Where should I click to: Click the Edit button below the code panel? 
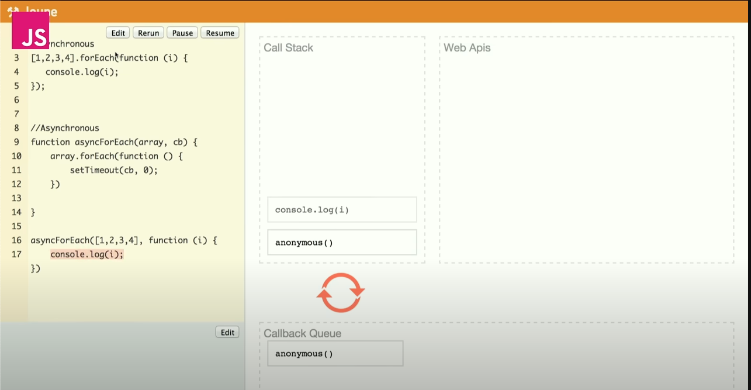point(228,333)
